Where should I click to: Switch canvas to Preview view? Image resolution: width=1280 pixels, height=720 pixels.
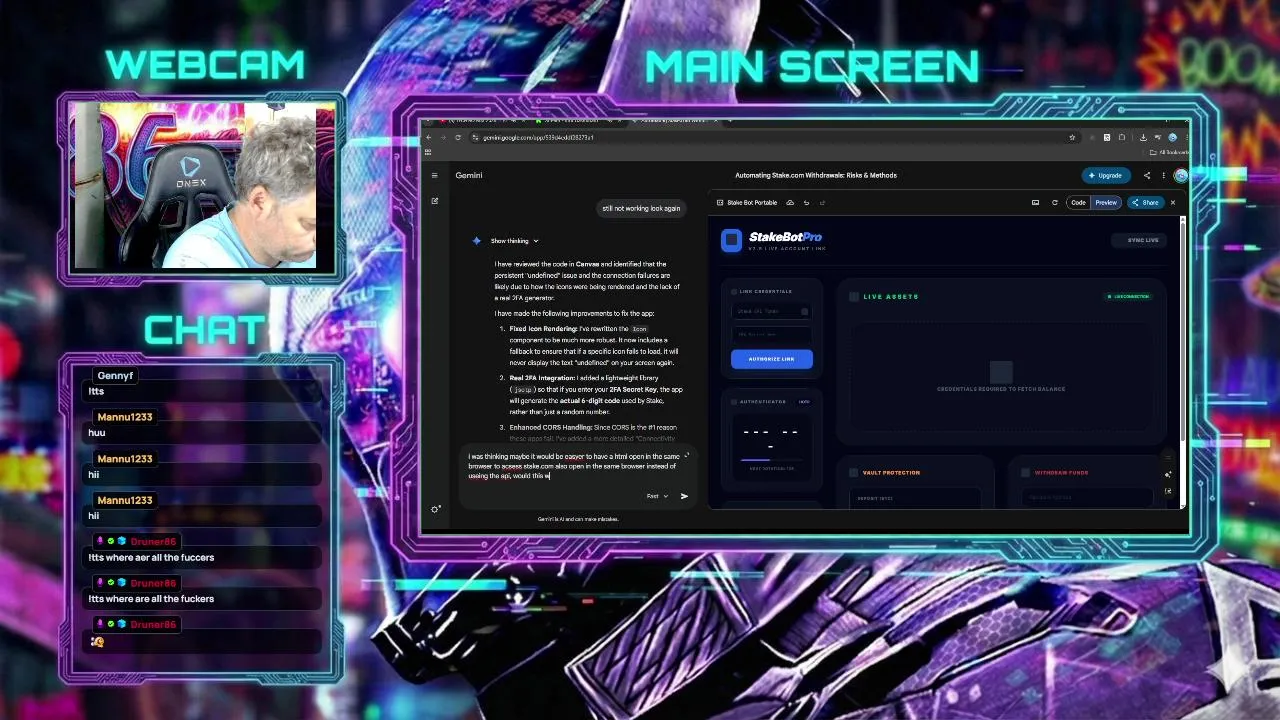coord(1105,202)
